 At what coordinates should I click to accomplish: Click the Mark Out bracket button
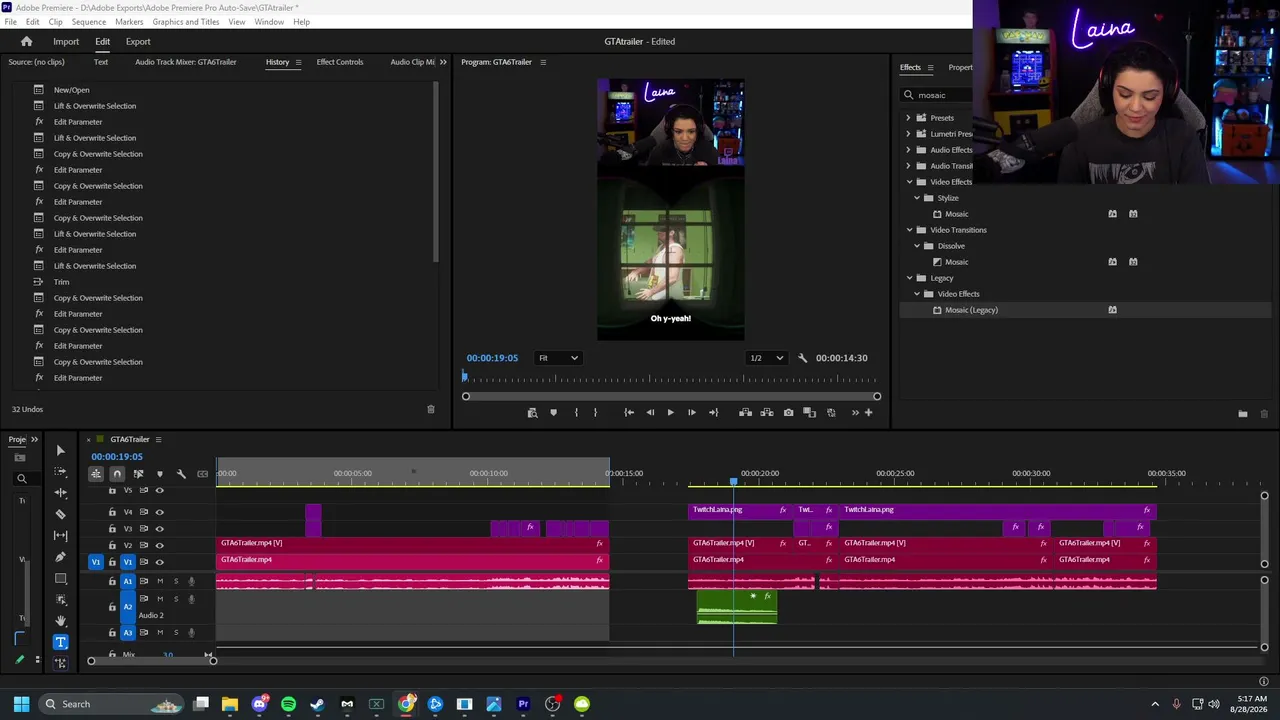pyautogui.click(x=595, y=413)
